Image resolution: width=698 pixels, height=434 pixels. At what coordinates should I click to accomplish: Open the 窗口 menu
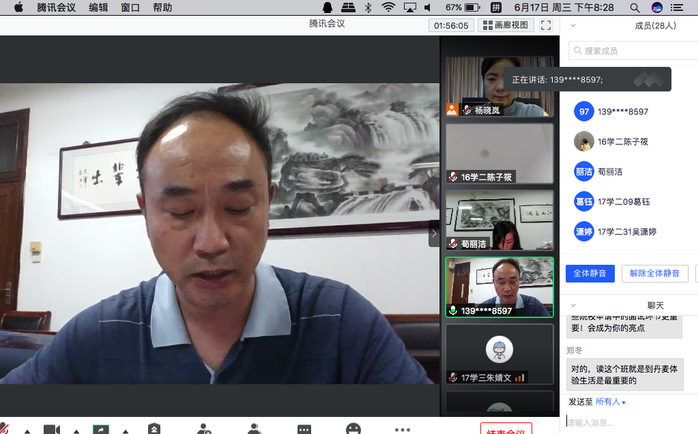130,7
